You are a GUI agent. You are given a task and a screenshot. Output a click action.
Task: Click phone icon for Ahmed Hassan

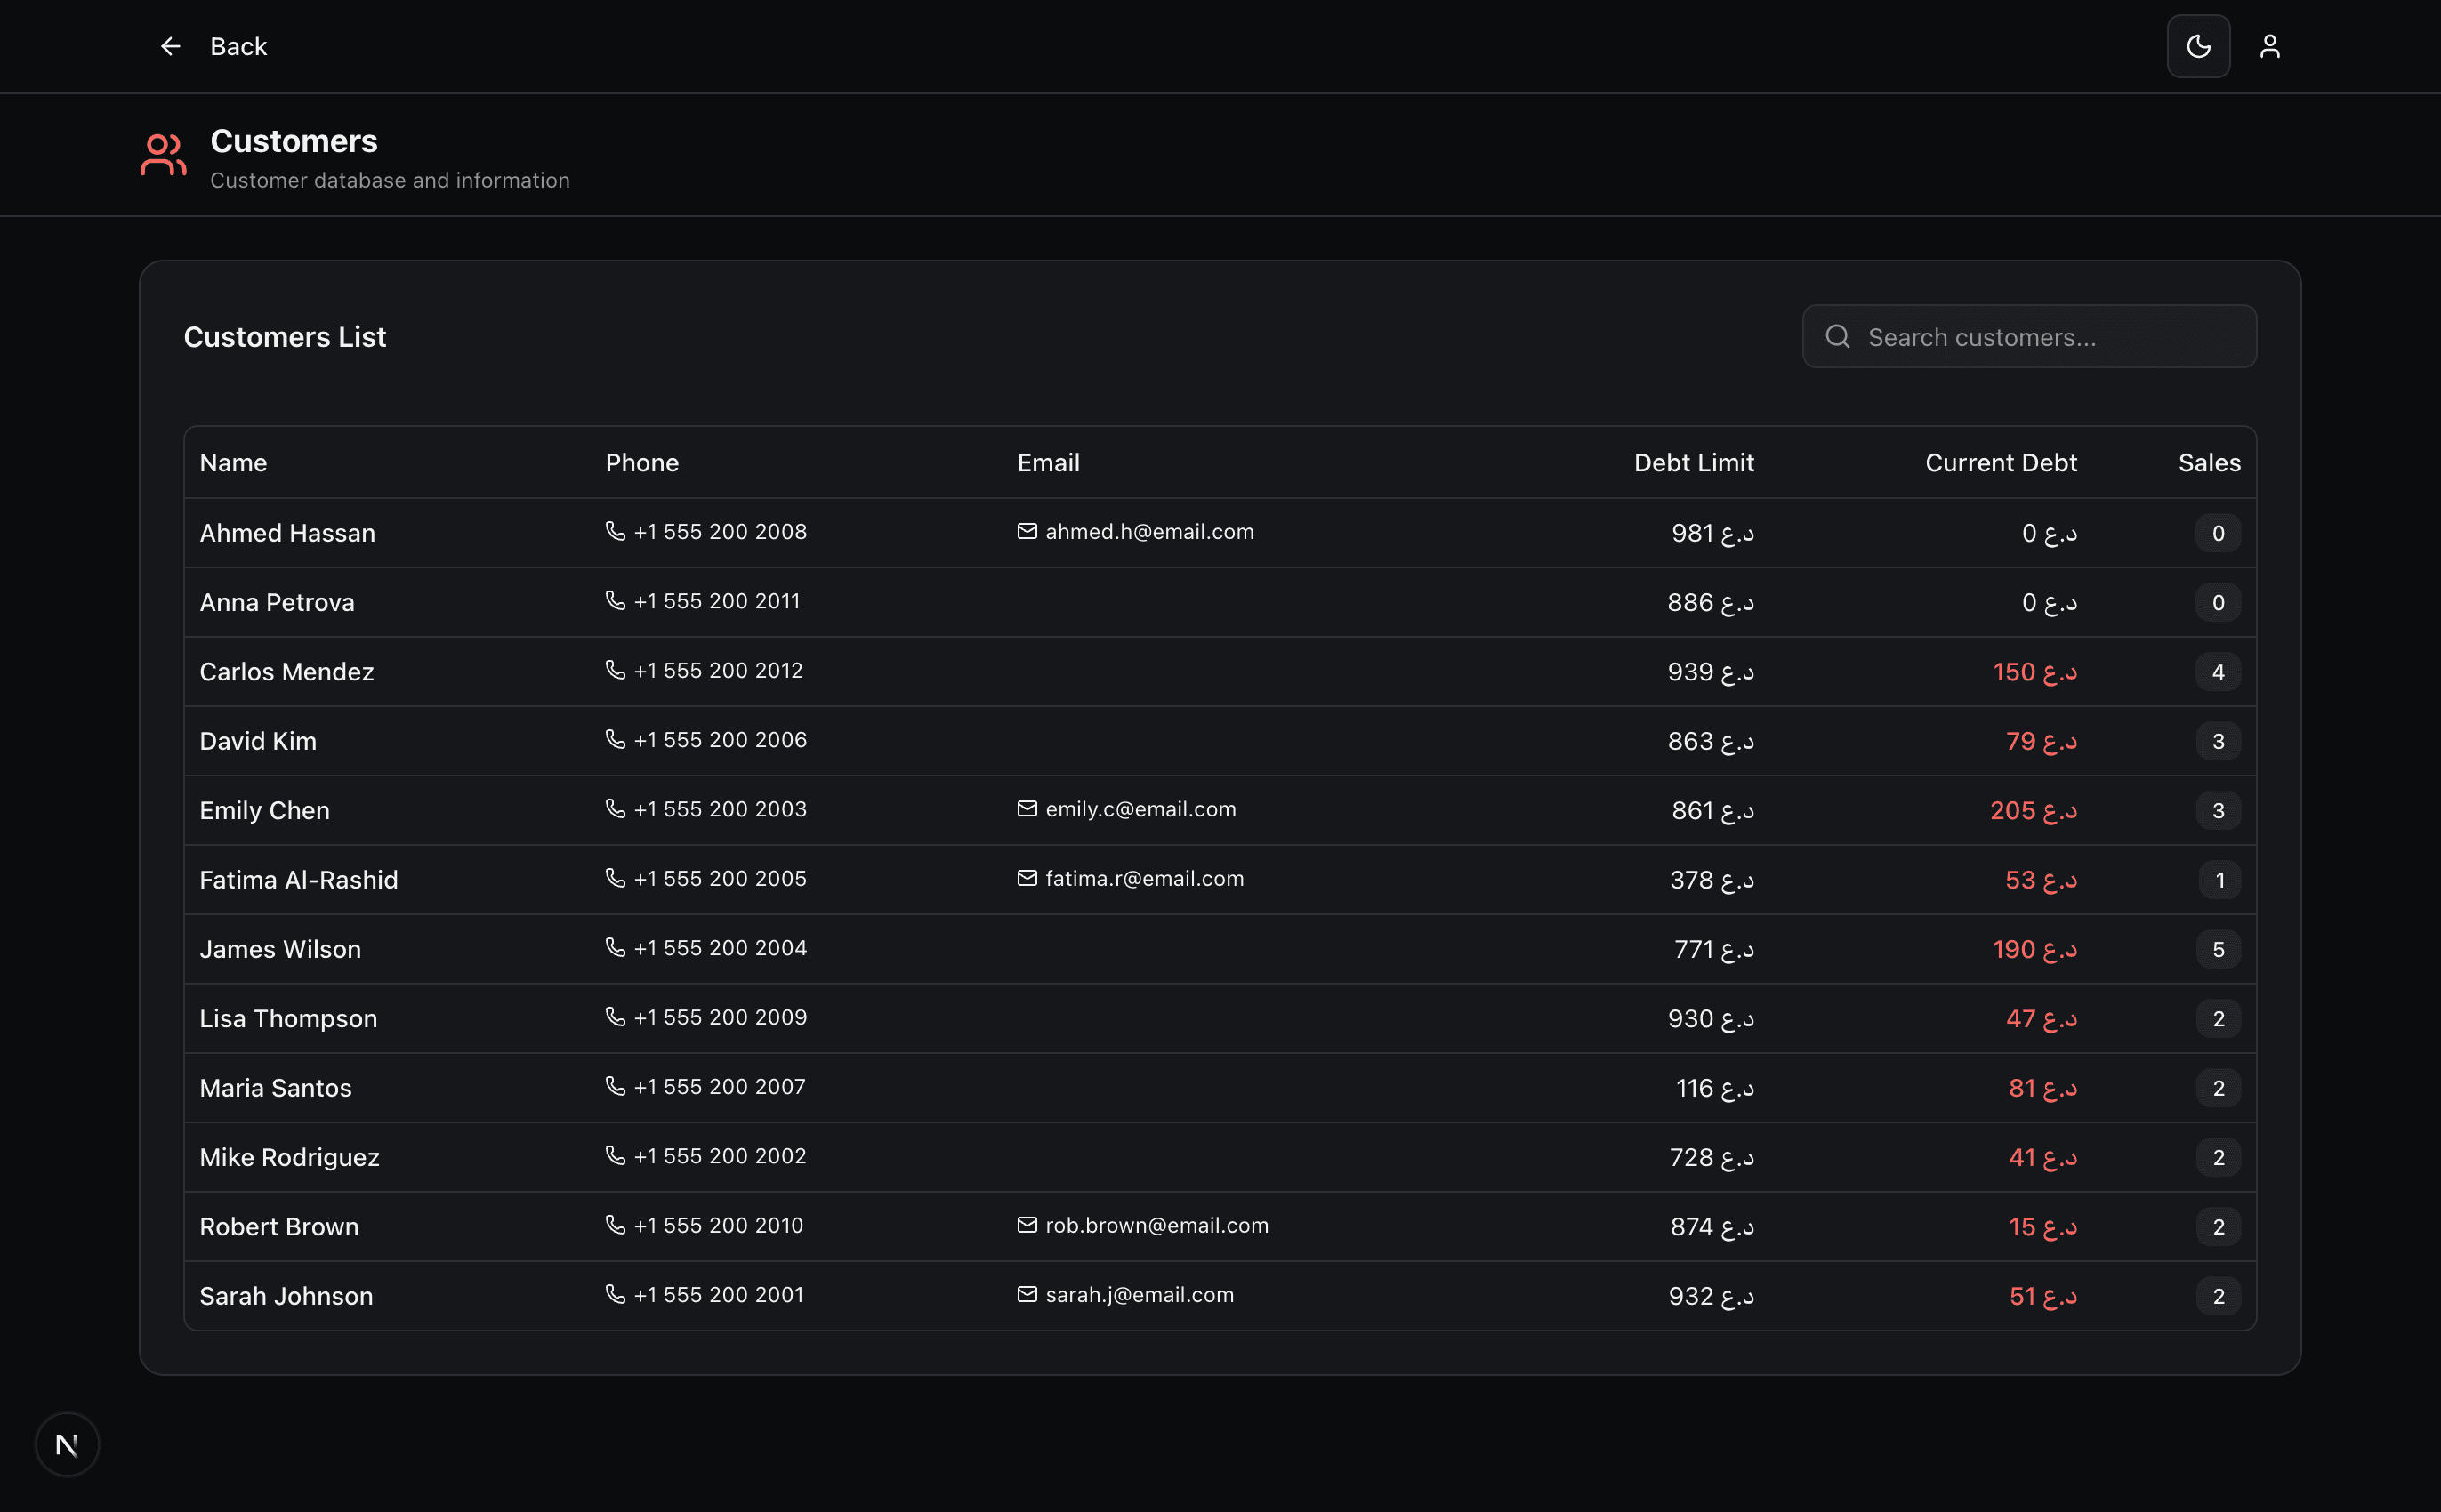click(615, 531)
